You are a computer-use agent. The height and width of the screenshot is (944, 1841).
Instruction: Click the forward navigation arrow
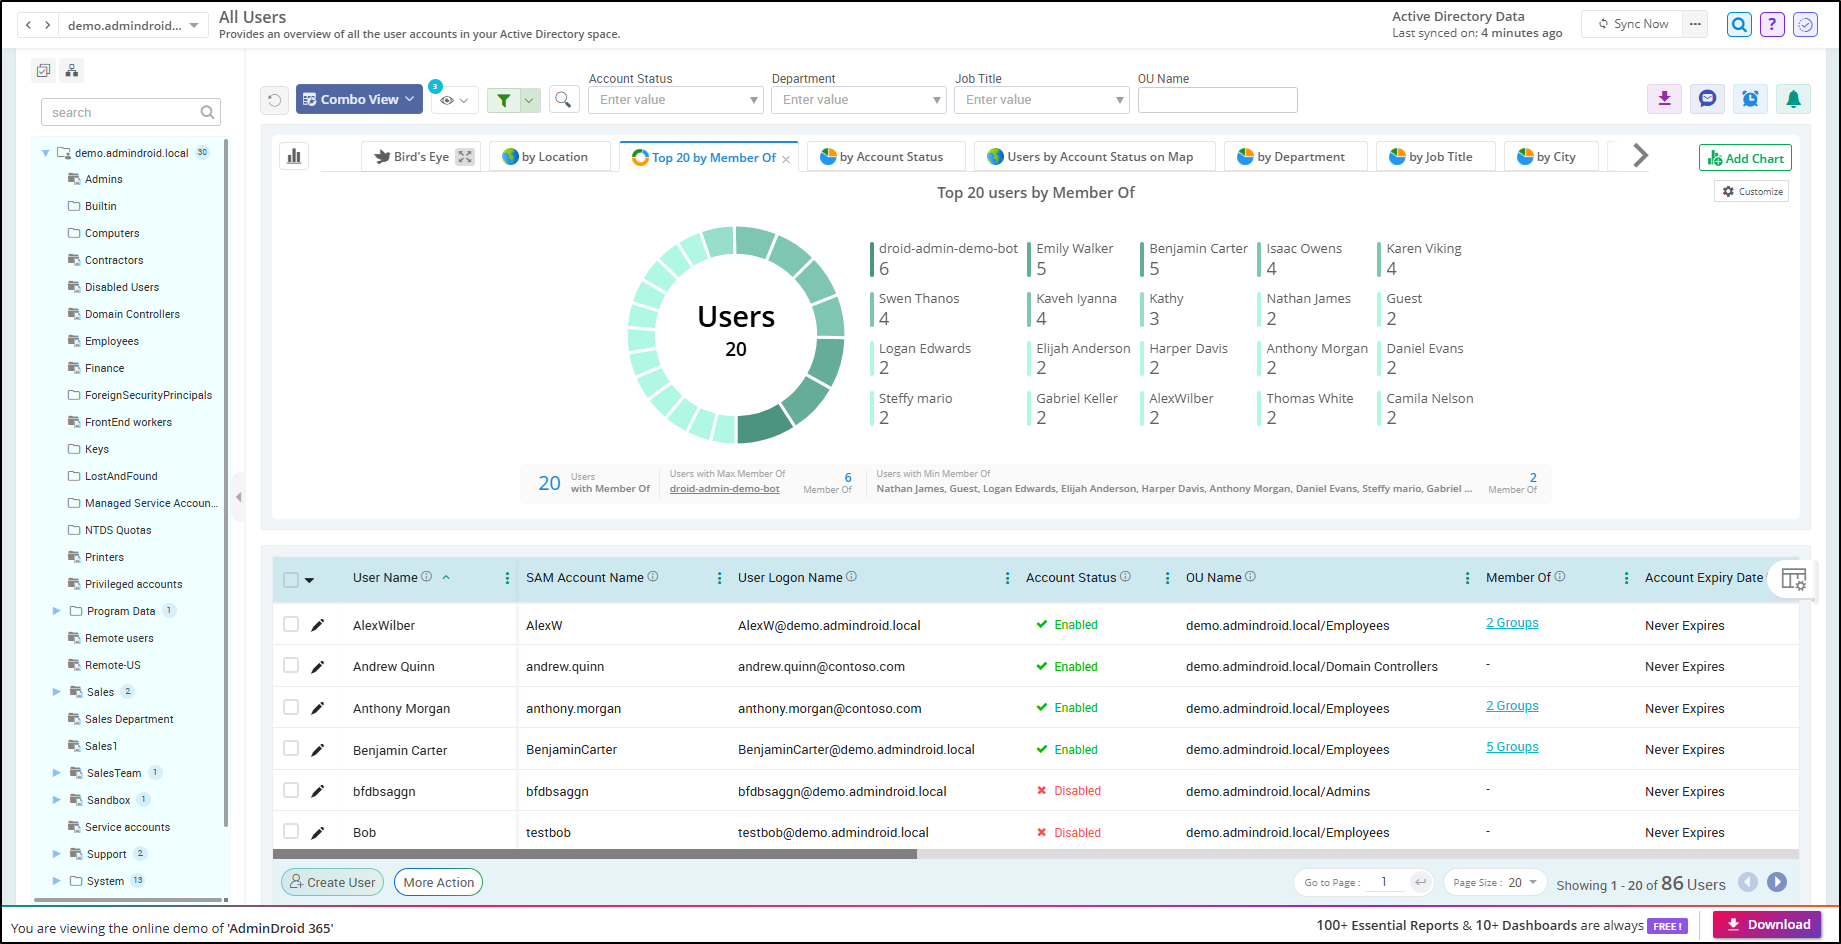coord(47,25)
